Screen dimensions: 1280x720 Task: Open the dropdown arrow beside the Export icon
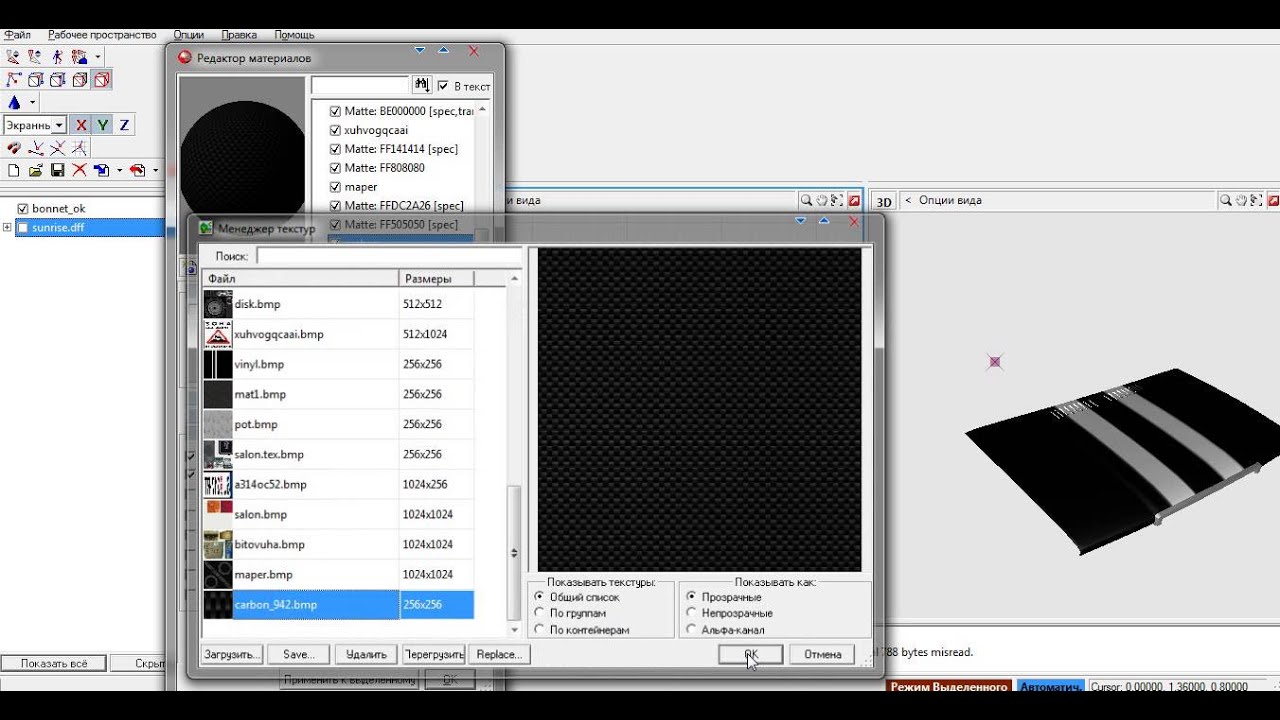click(x=155, y=171)
